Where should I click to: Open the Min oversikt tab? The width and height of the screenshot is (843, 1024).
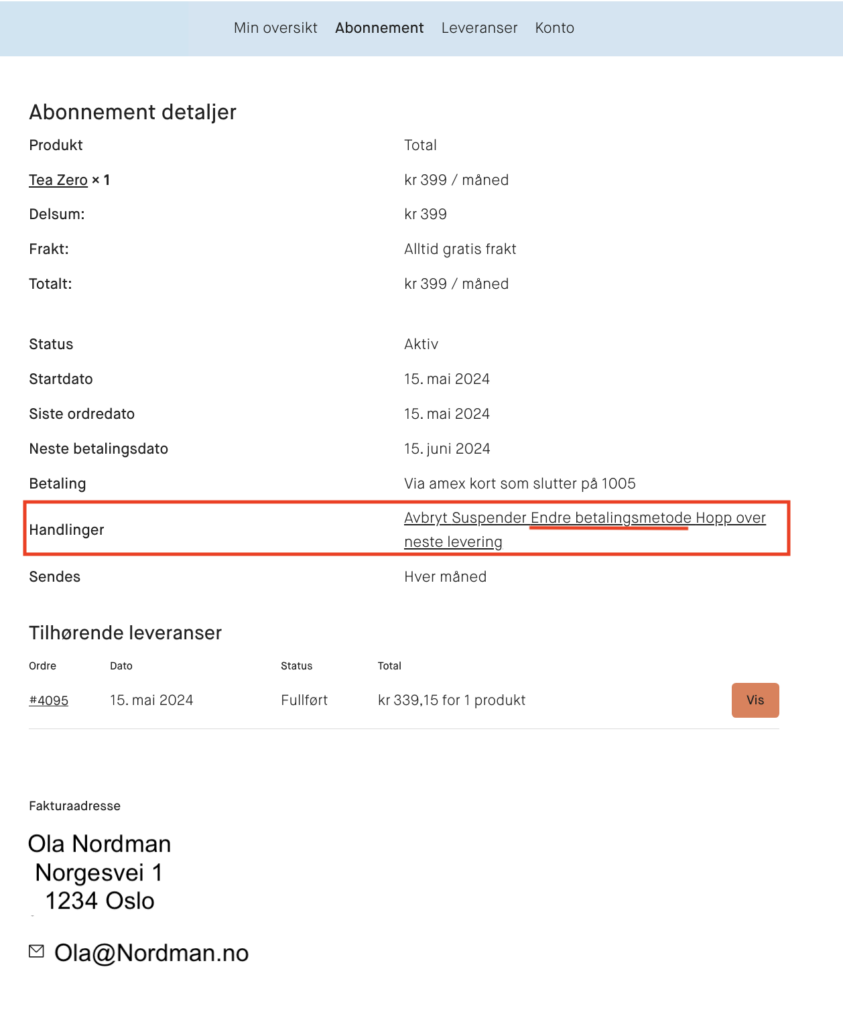click(275, 28)
